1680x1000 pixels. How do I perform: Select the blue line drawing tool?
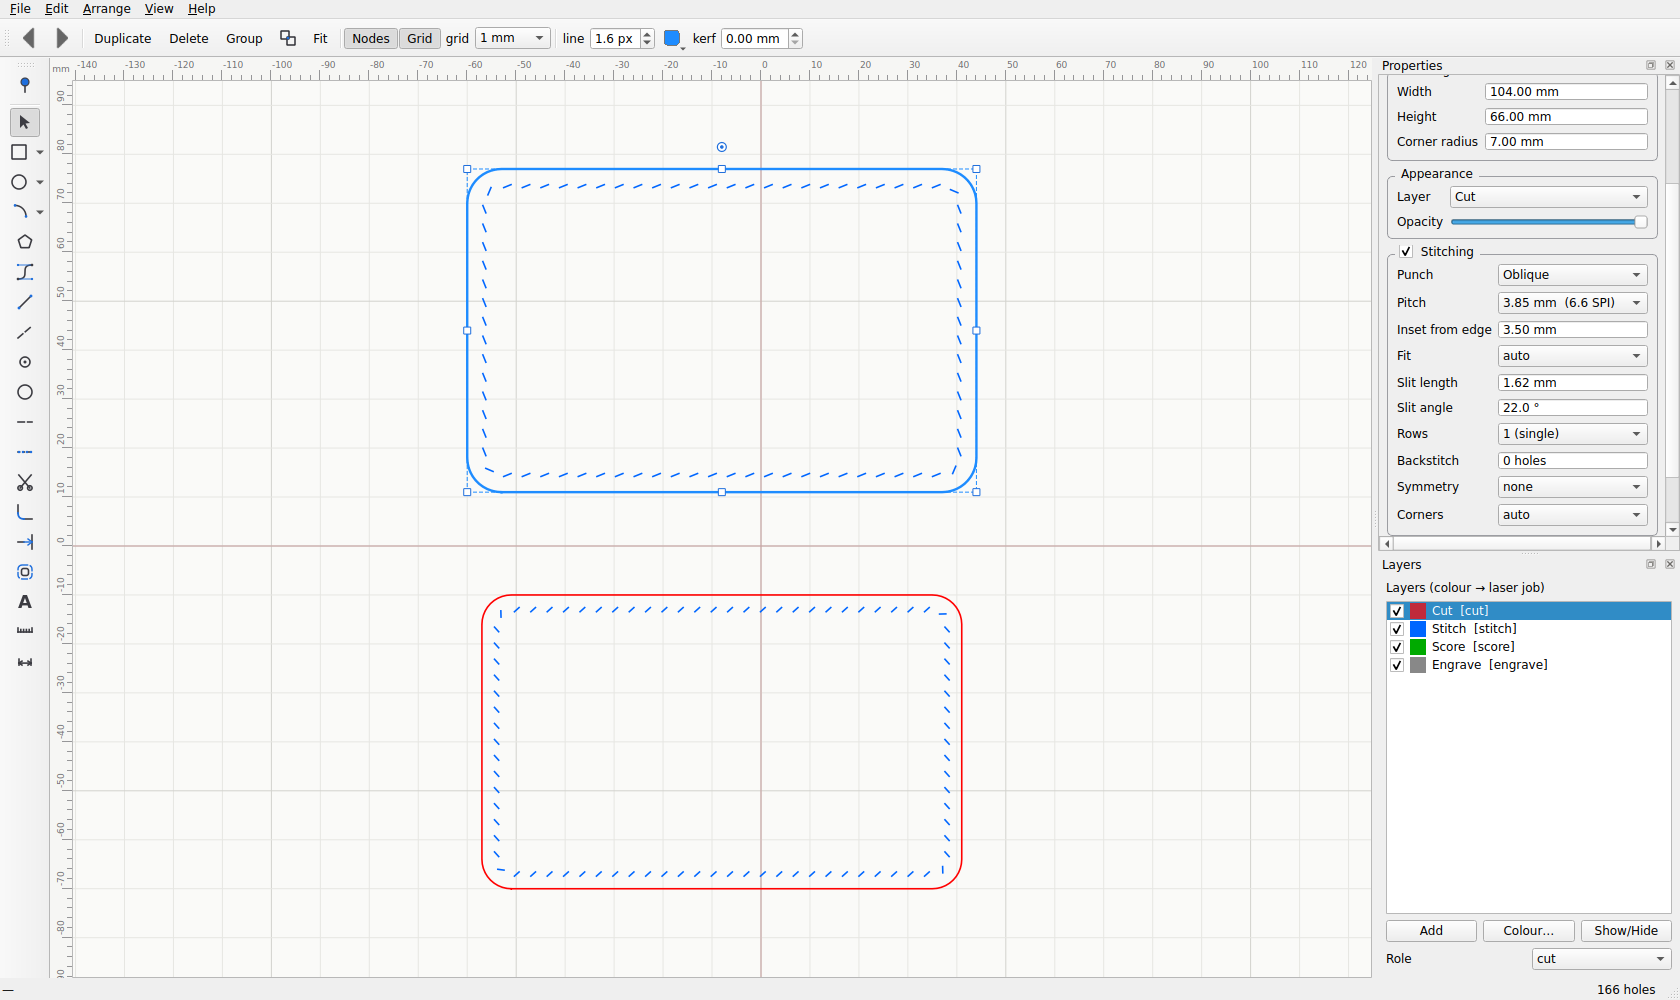tap(25, 302)
